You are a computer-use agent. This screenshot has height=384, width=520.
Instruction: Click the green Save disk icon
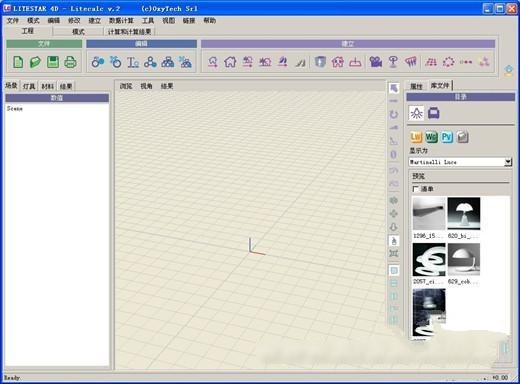53,62
